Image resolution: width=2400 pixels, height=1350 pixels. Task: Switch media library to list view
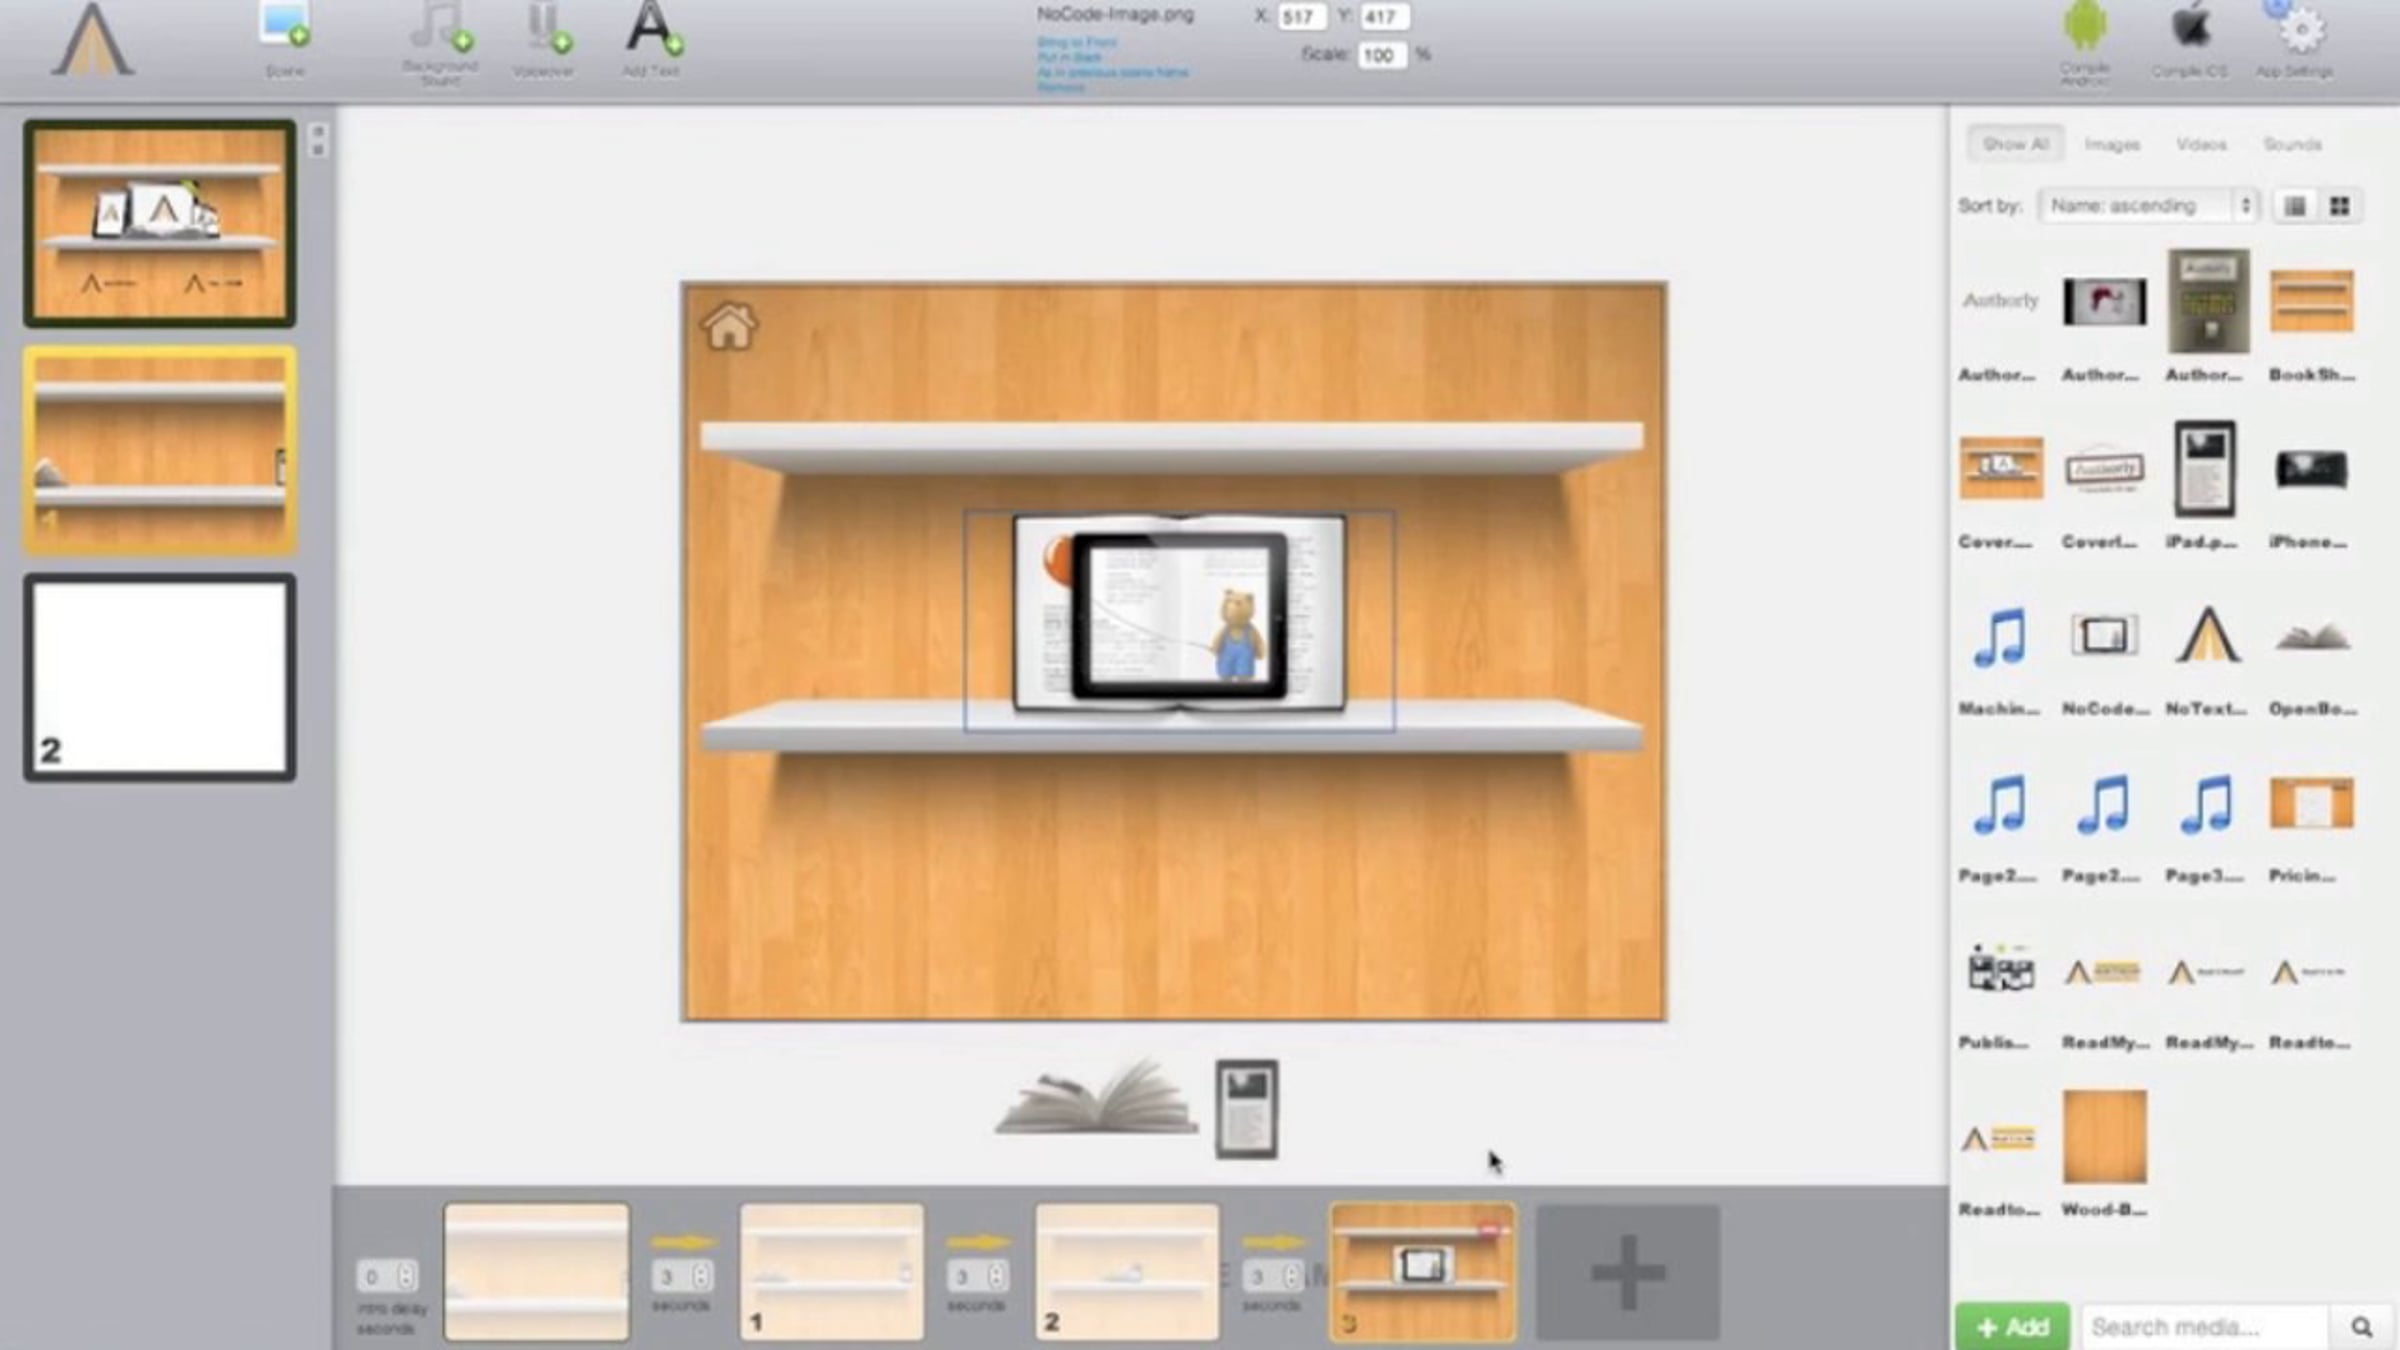tap(2295, 206)
